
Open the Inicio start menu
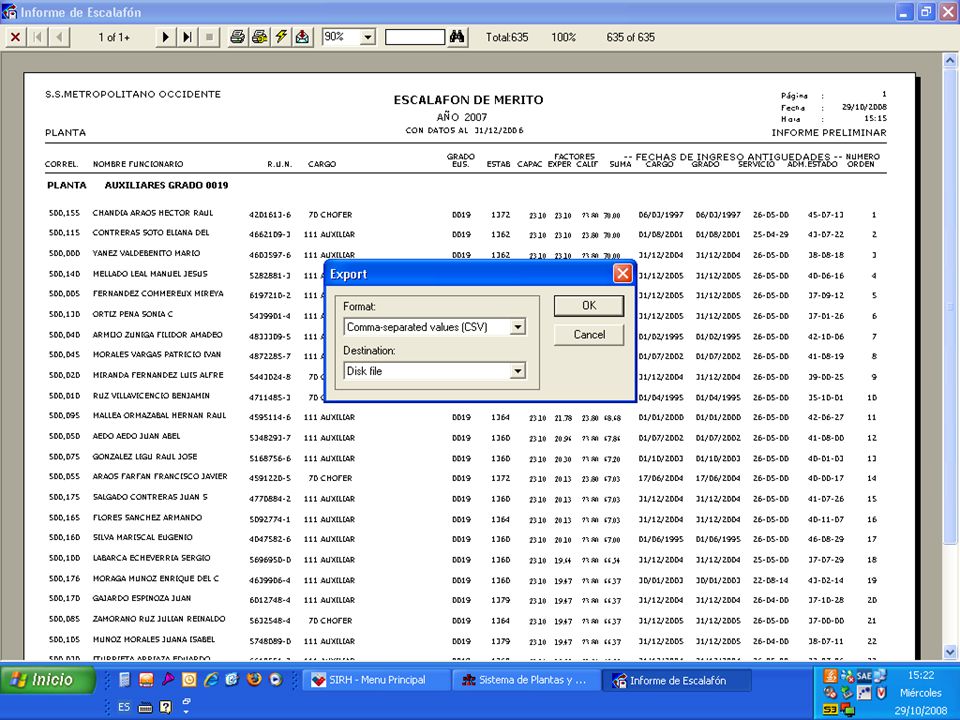[48, 680]
